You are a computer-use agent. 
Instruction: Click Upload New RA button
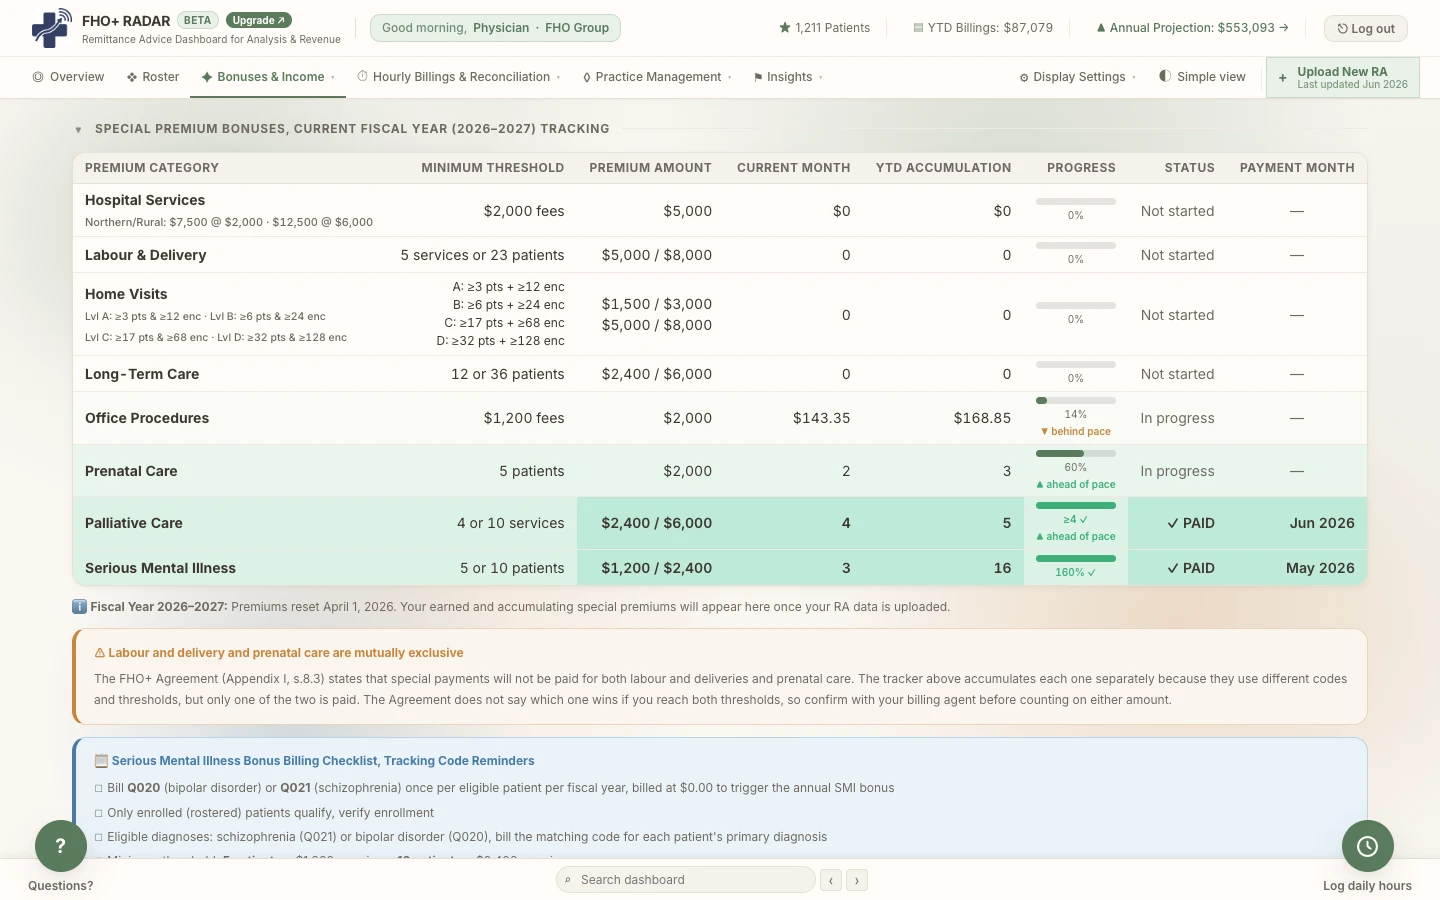[x=1342, y=77]
